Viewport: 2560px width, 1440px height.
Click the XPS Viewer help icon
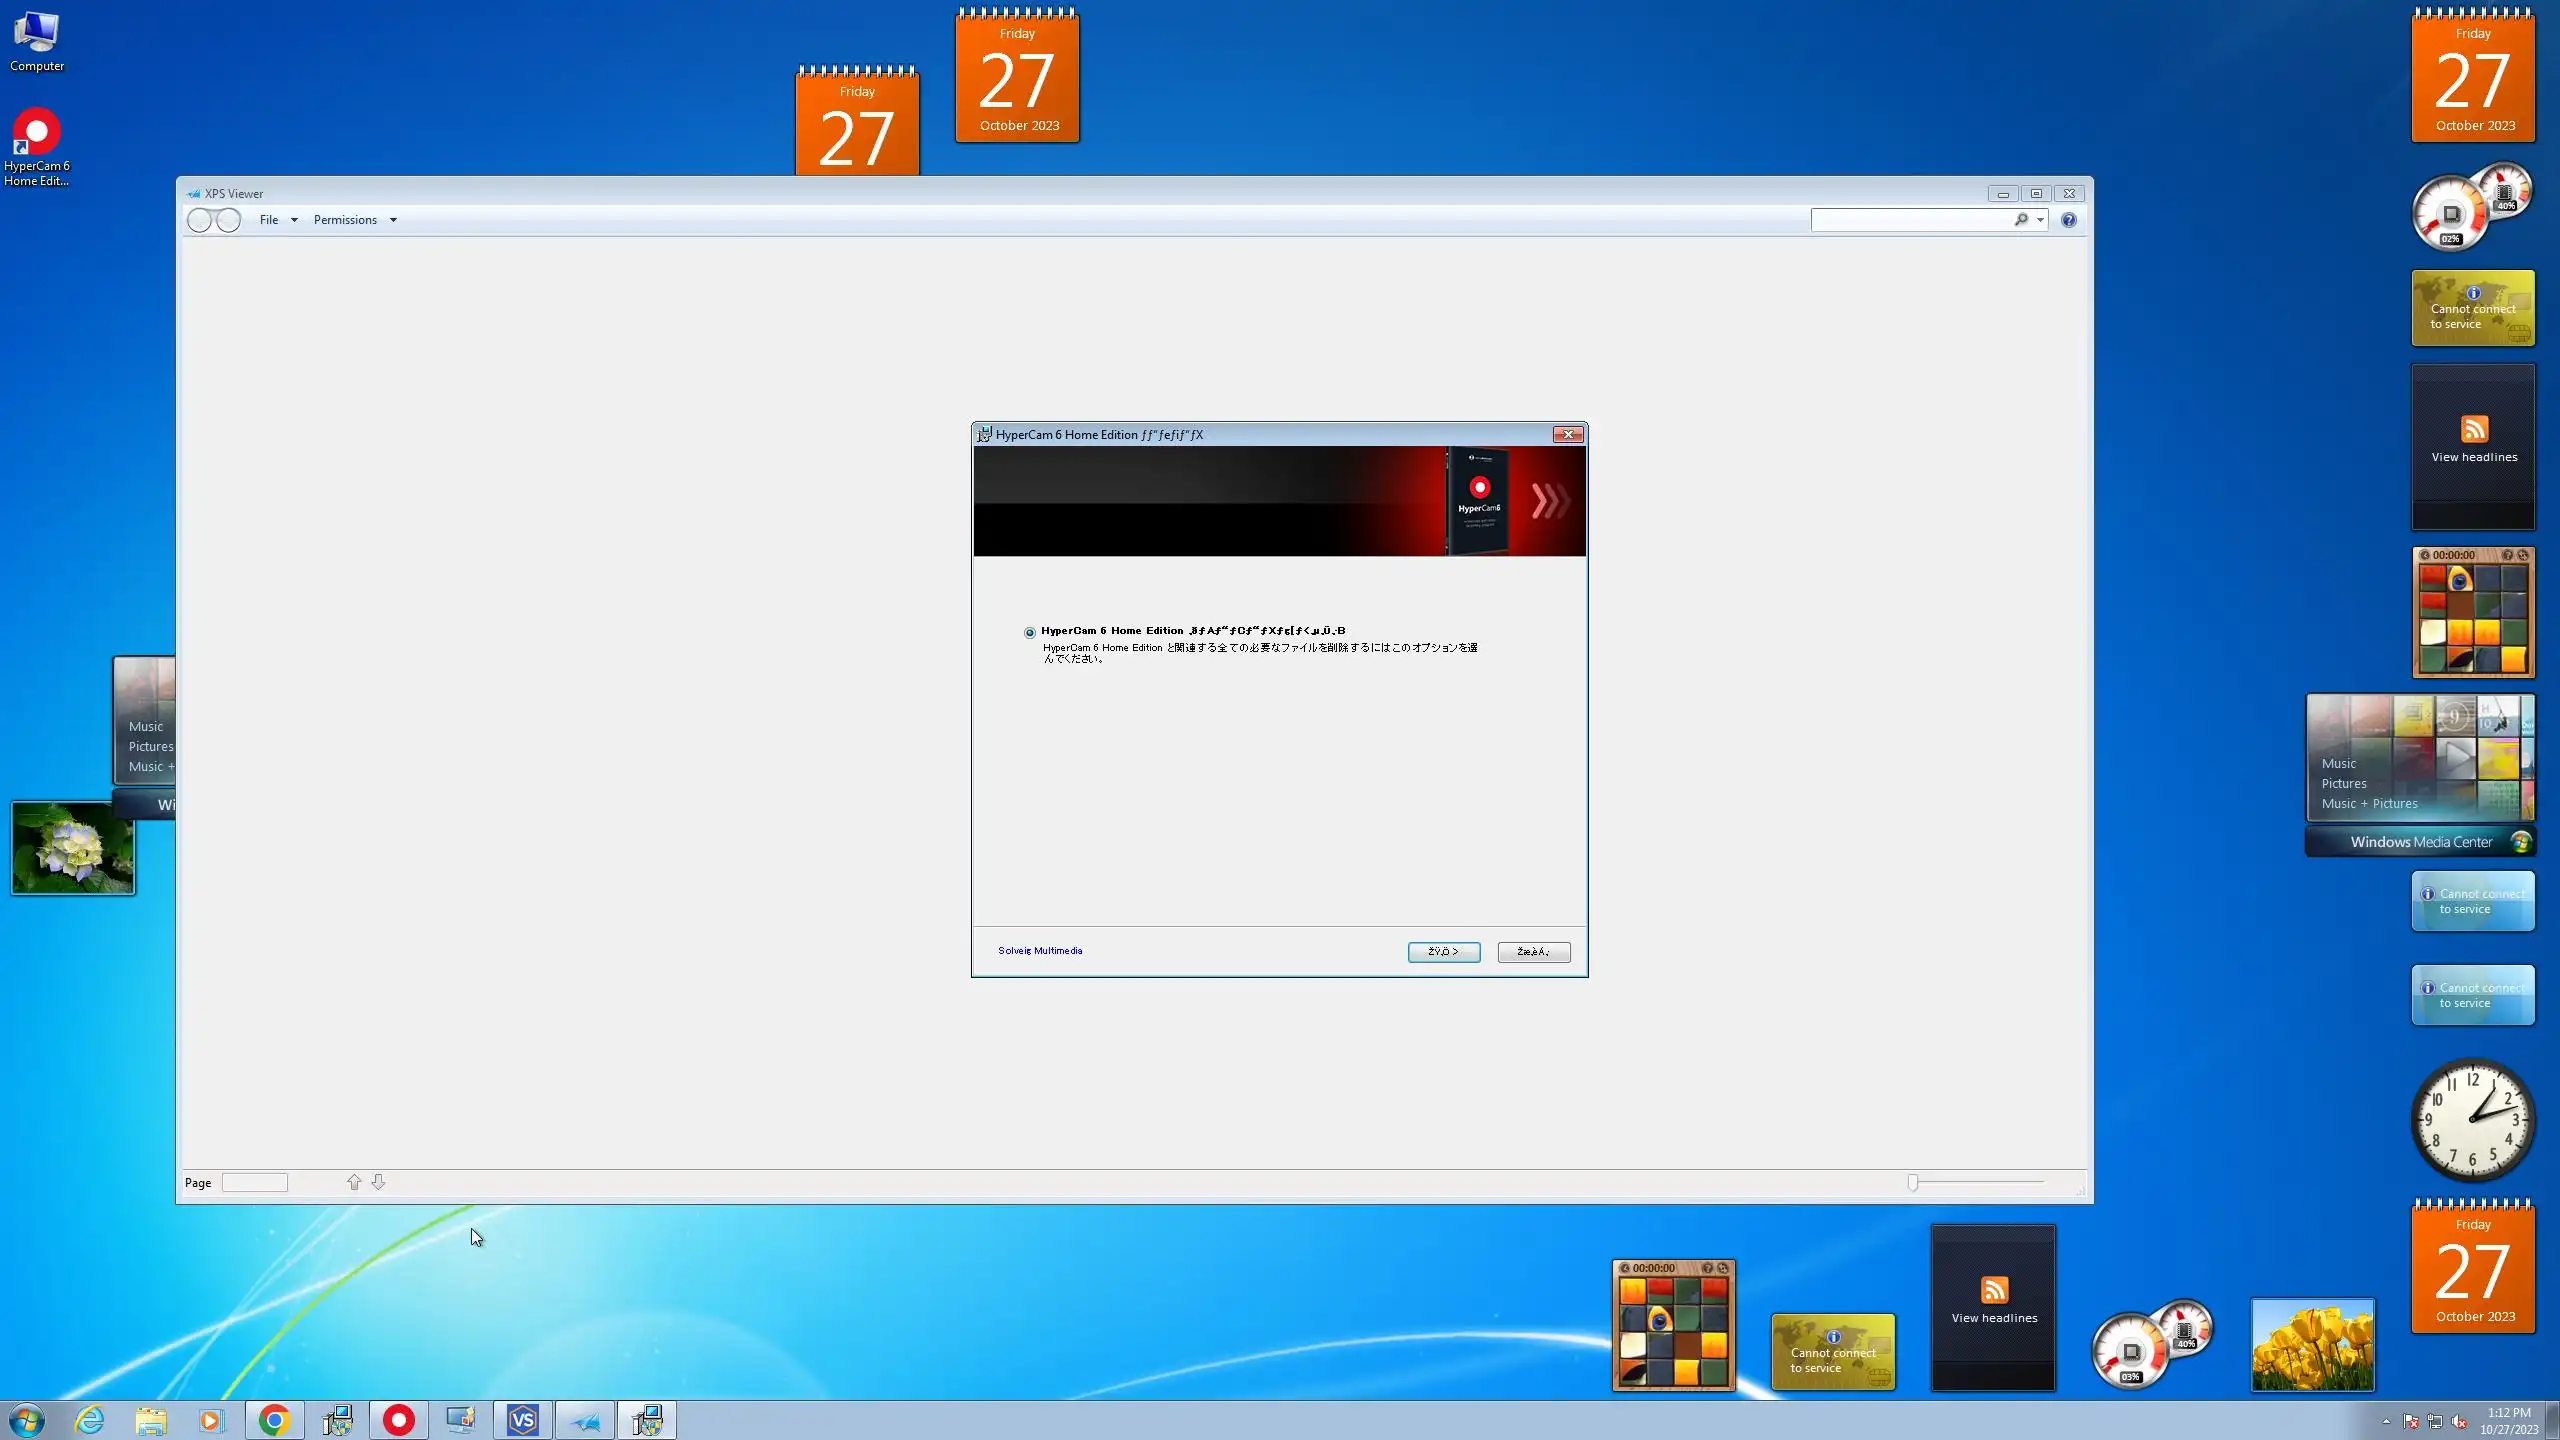point(2068,220)
